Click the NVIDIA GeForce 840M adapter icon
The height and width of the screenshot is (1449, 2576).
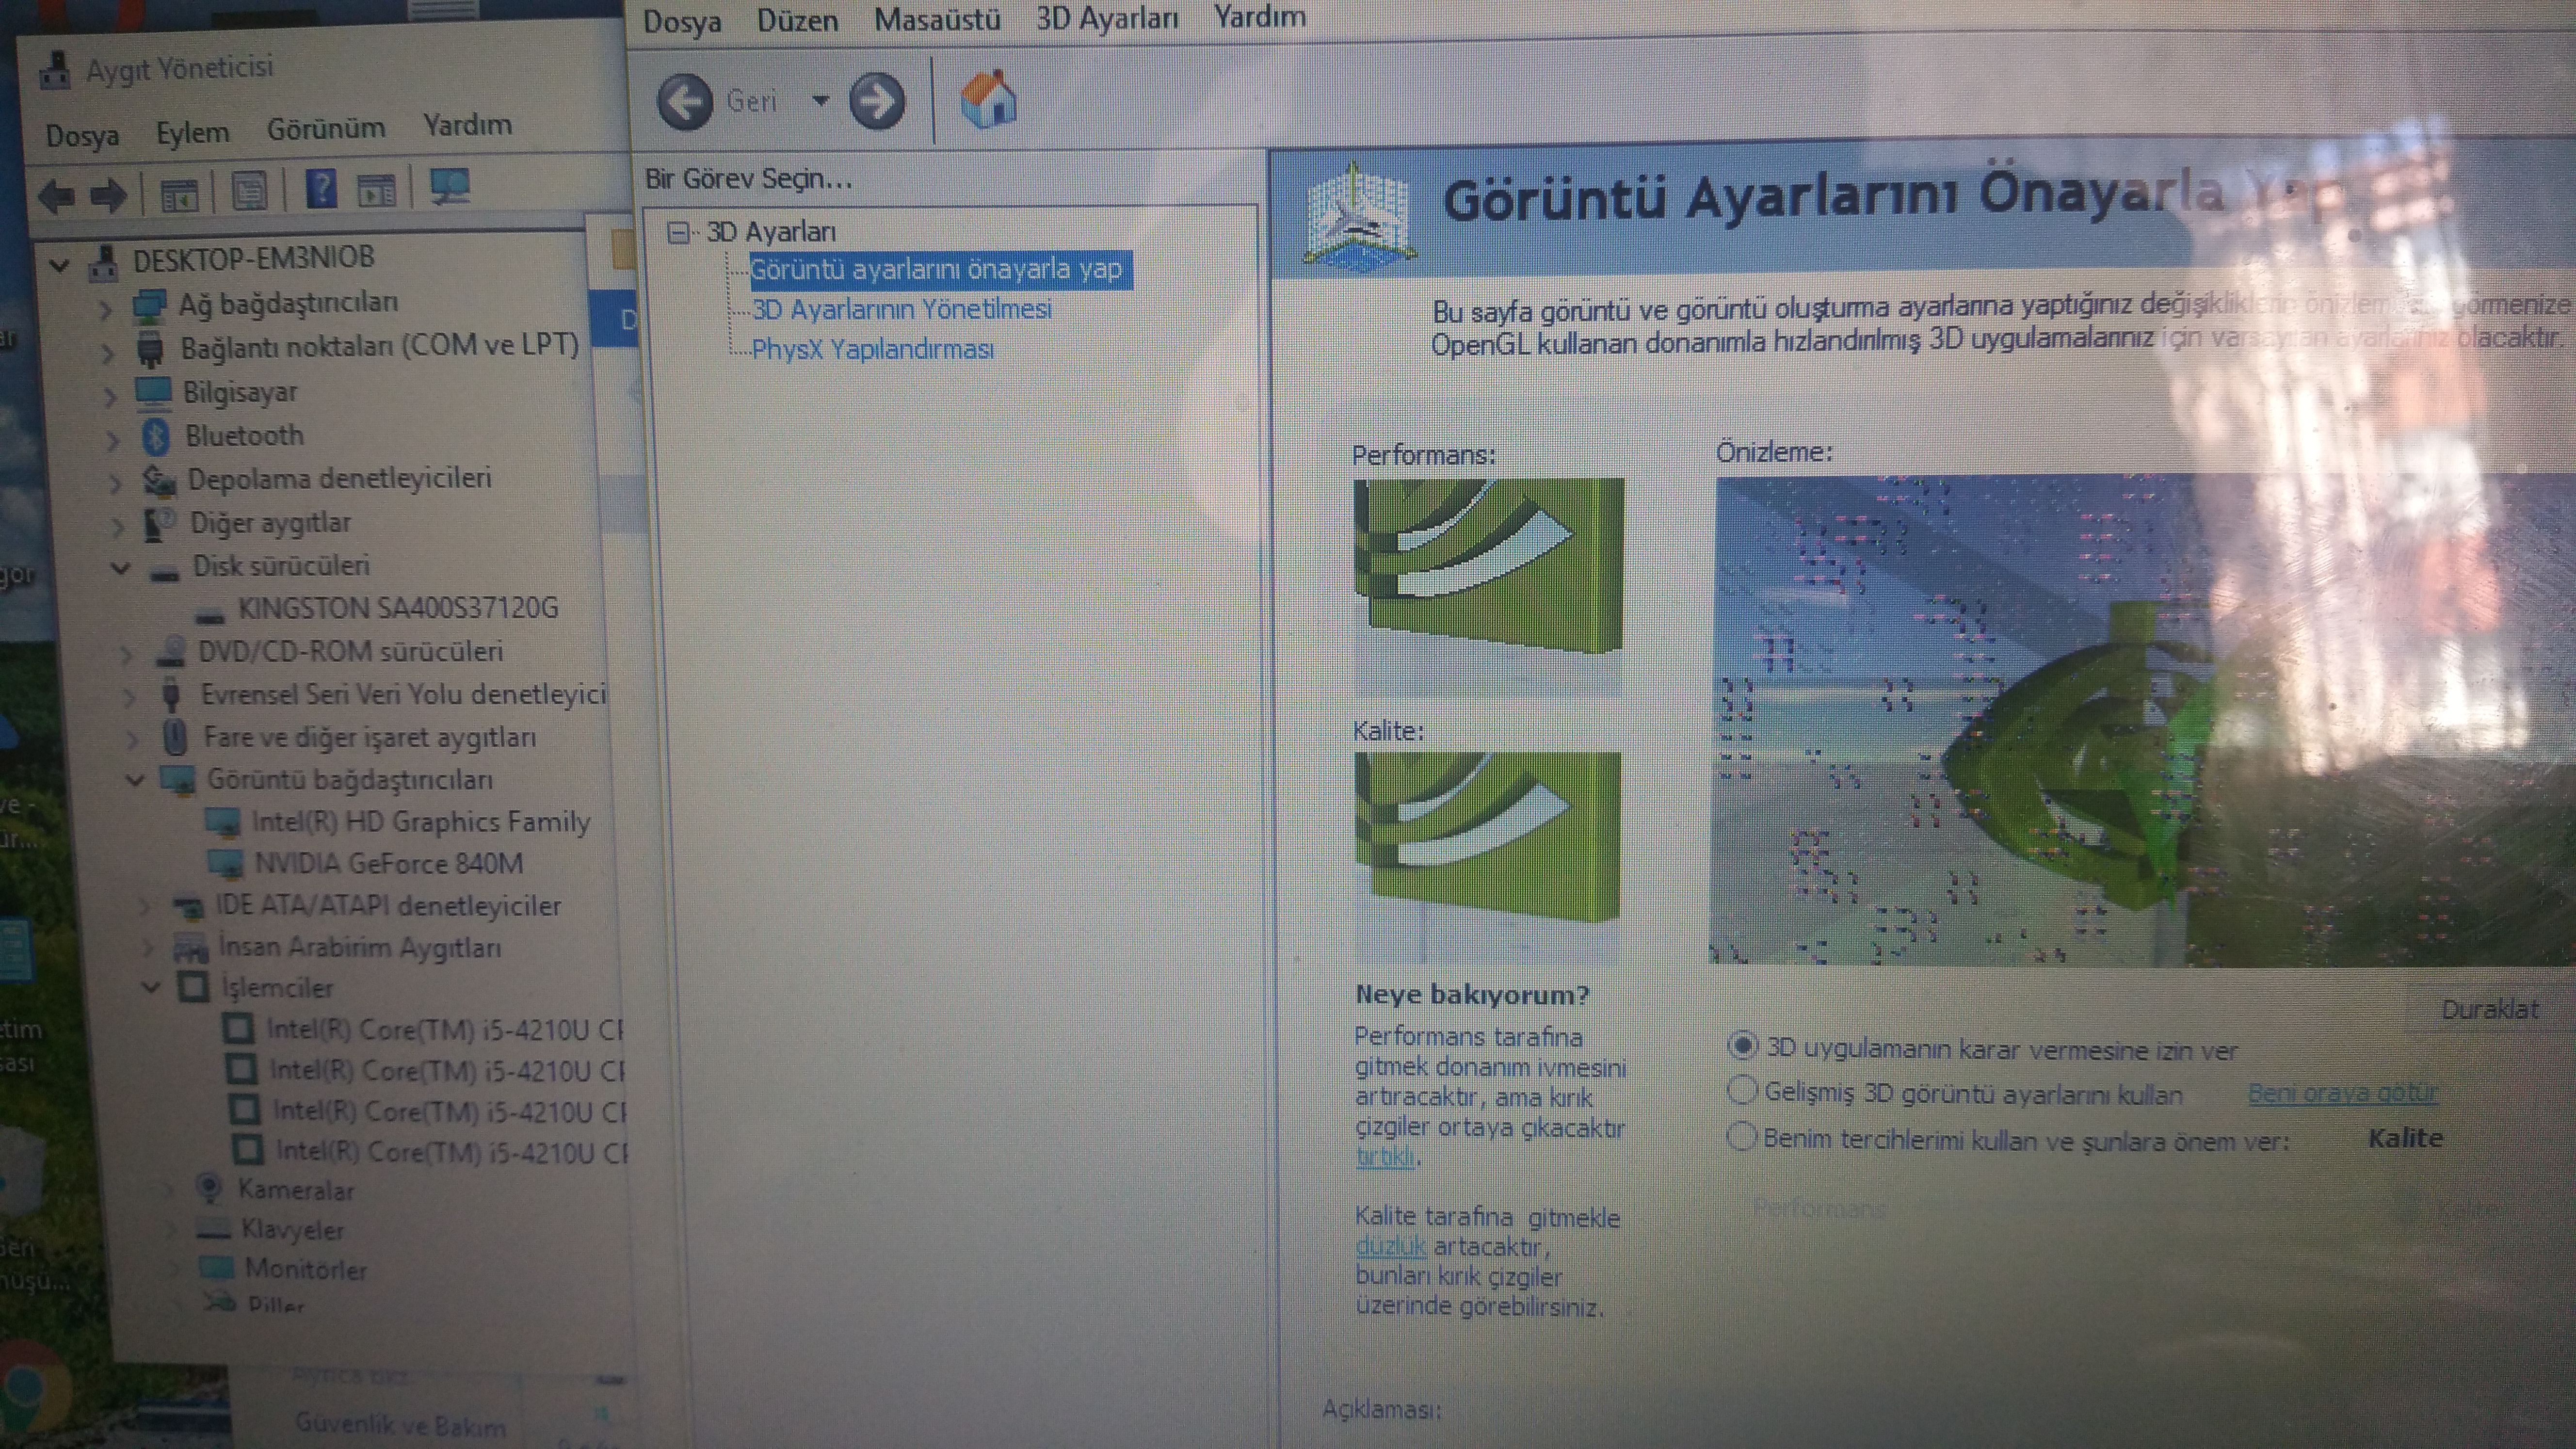coord(225,863)
